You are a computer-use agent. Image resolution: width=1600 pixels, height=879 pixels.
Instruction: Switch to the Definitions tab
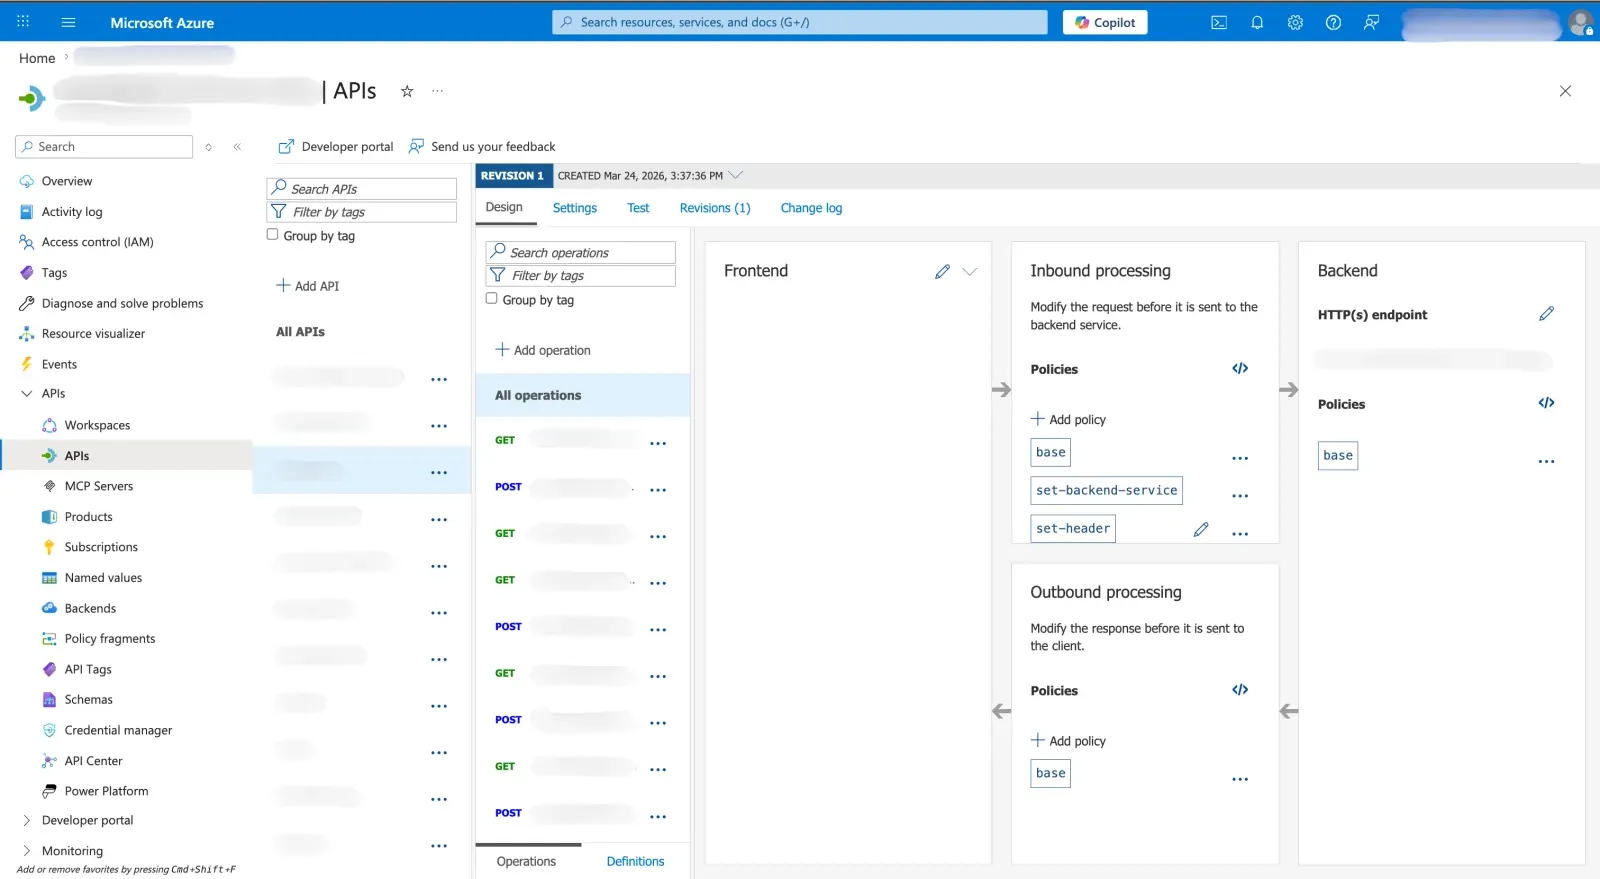pyautogui.click(x=635, y=861)
